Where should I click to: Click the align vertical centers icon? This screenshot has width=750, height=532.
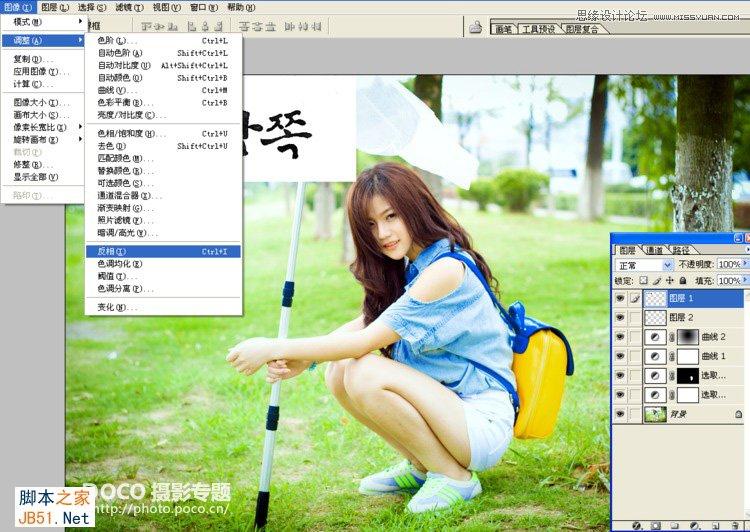(161, 26)
